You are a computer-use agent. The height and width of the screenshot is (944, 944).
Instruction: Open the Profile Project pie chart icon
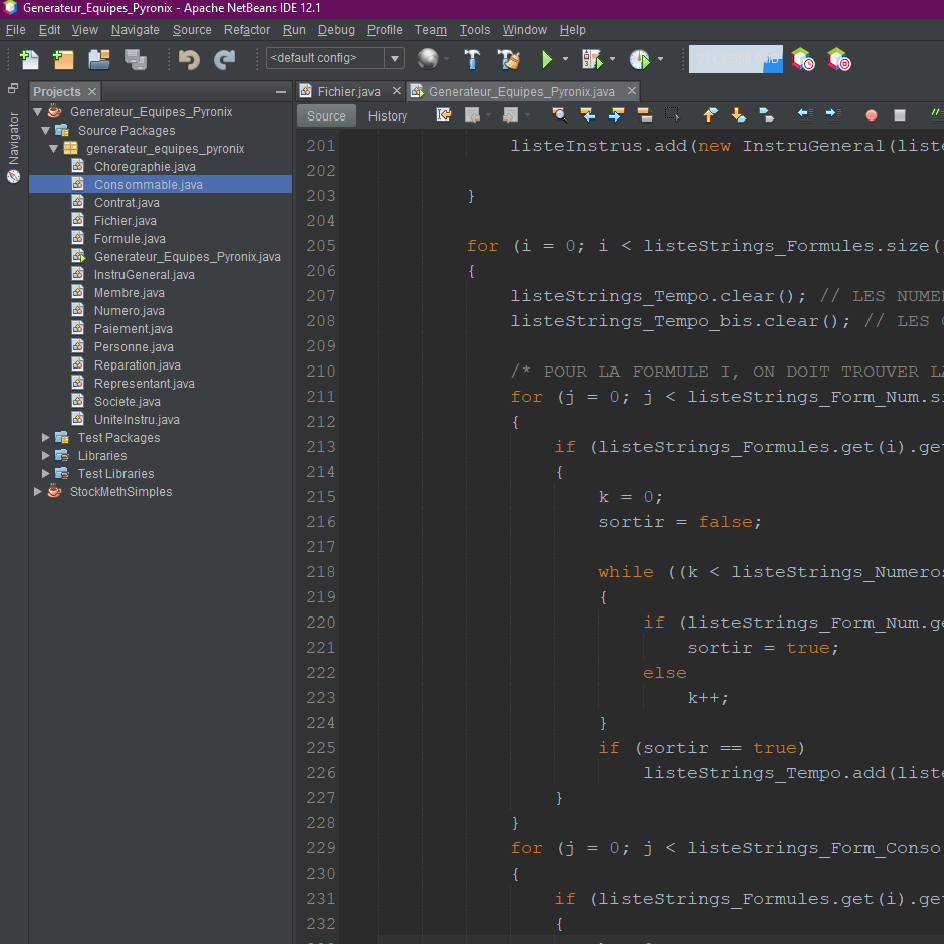coord(638,59)
